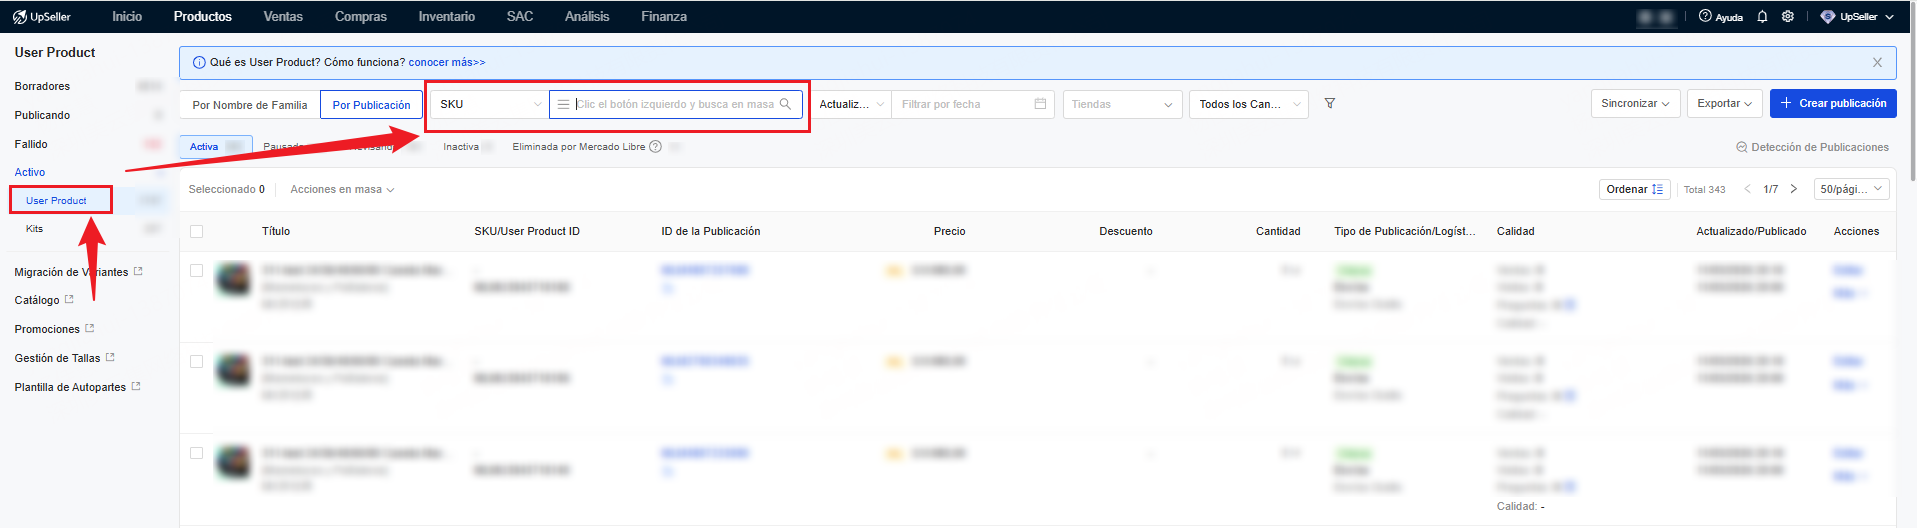Click Crear publicación button

pos(1832,104)
